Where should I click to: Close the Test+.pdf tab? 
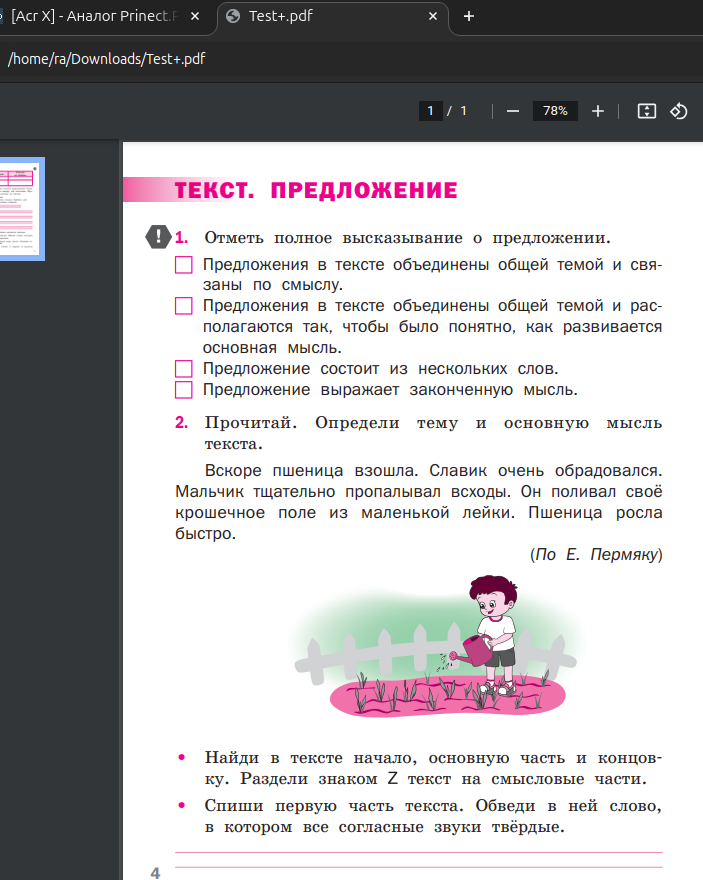[433, 16]
